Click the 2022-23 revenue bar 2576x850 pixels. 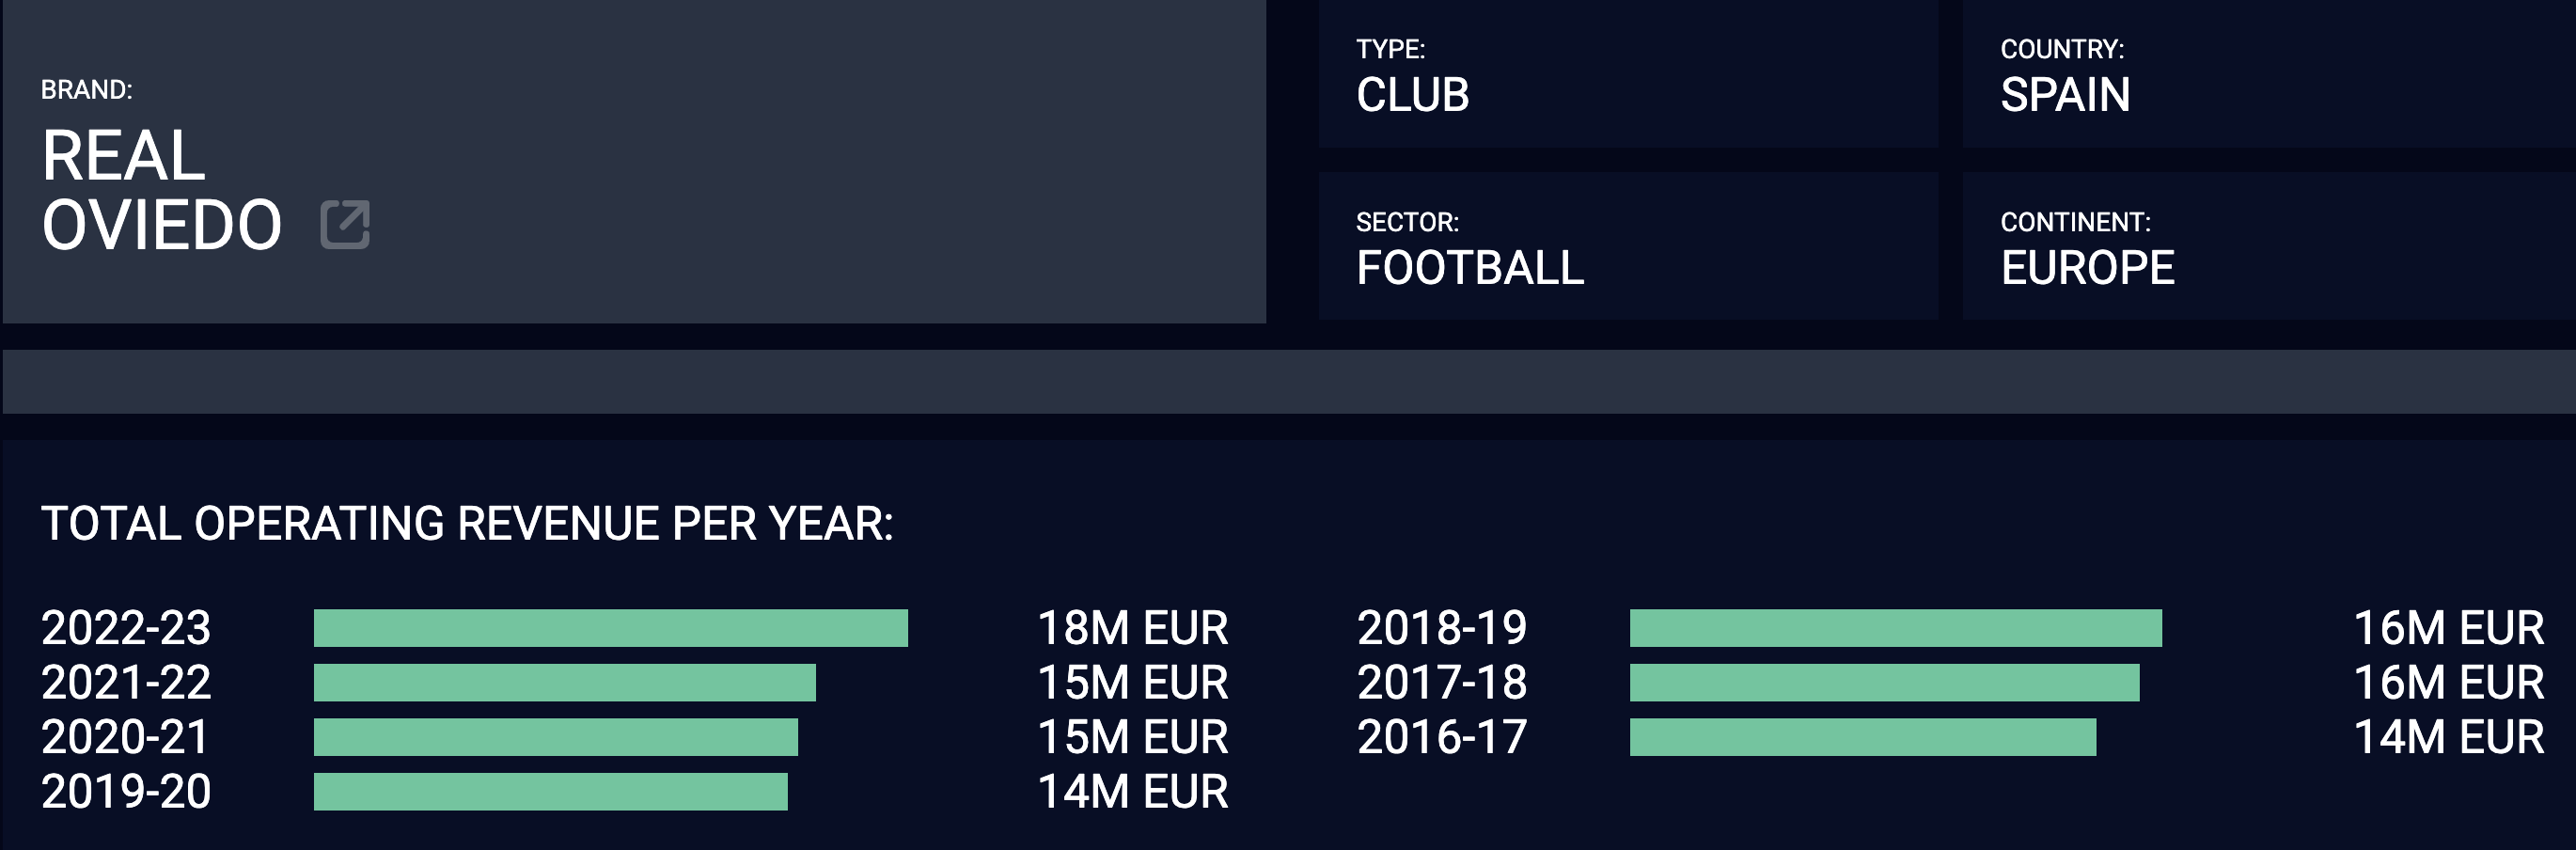coord(611,628)
